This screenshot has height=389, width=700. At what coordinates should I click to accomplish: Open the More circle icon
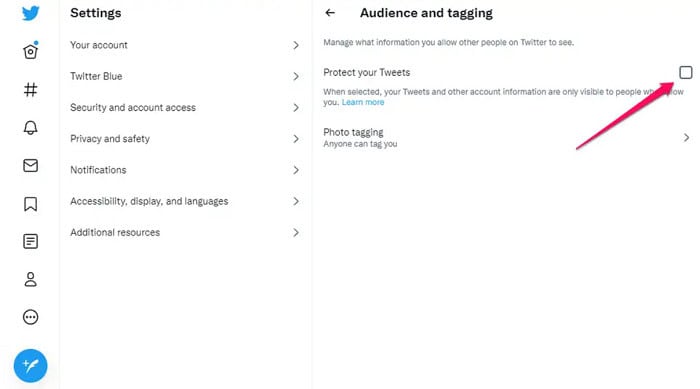click(30, 317)
